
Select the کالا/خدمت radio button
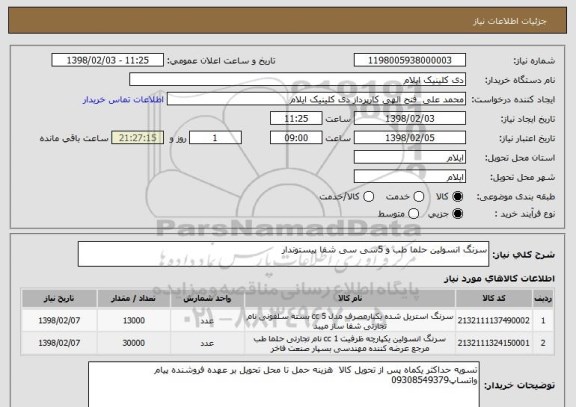pyautogui.click(x=368, y=197)
